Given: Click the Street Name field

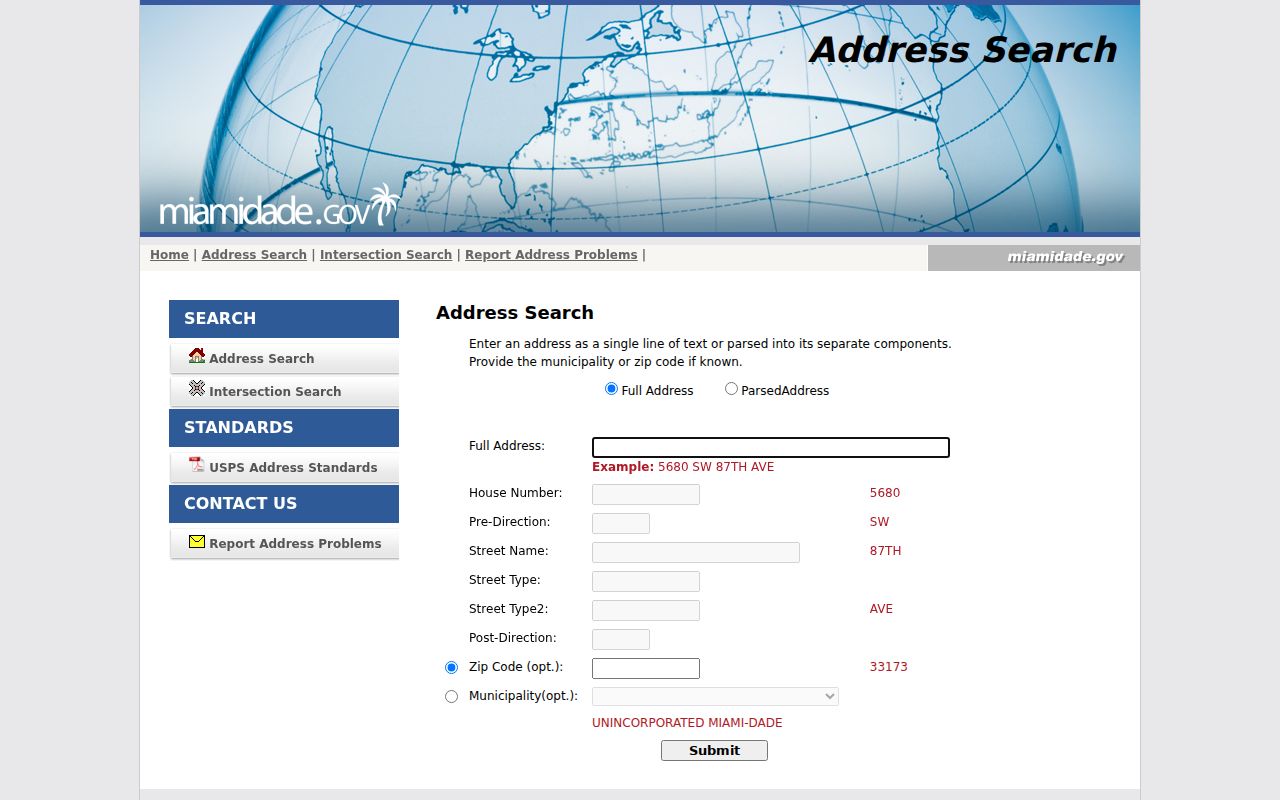Looking at the screenshot, I should (x=696, y=552).
